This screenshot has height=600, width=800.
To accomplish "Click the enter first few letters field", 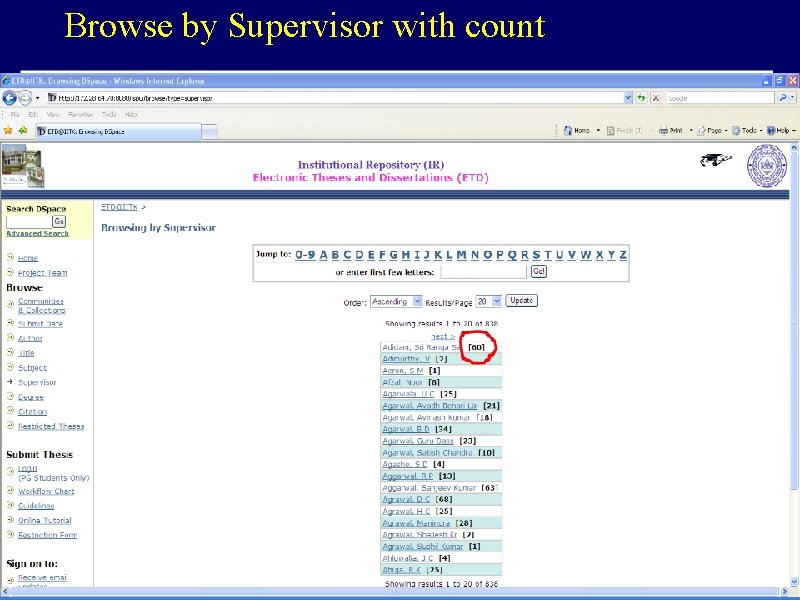I will 483,272.
